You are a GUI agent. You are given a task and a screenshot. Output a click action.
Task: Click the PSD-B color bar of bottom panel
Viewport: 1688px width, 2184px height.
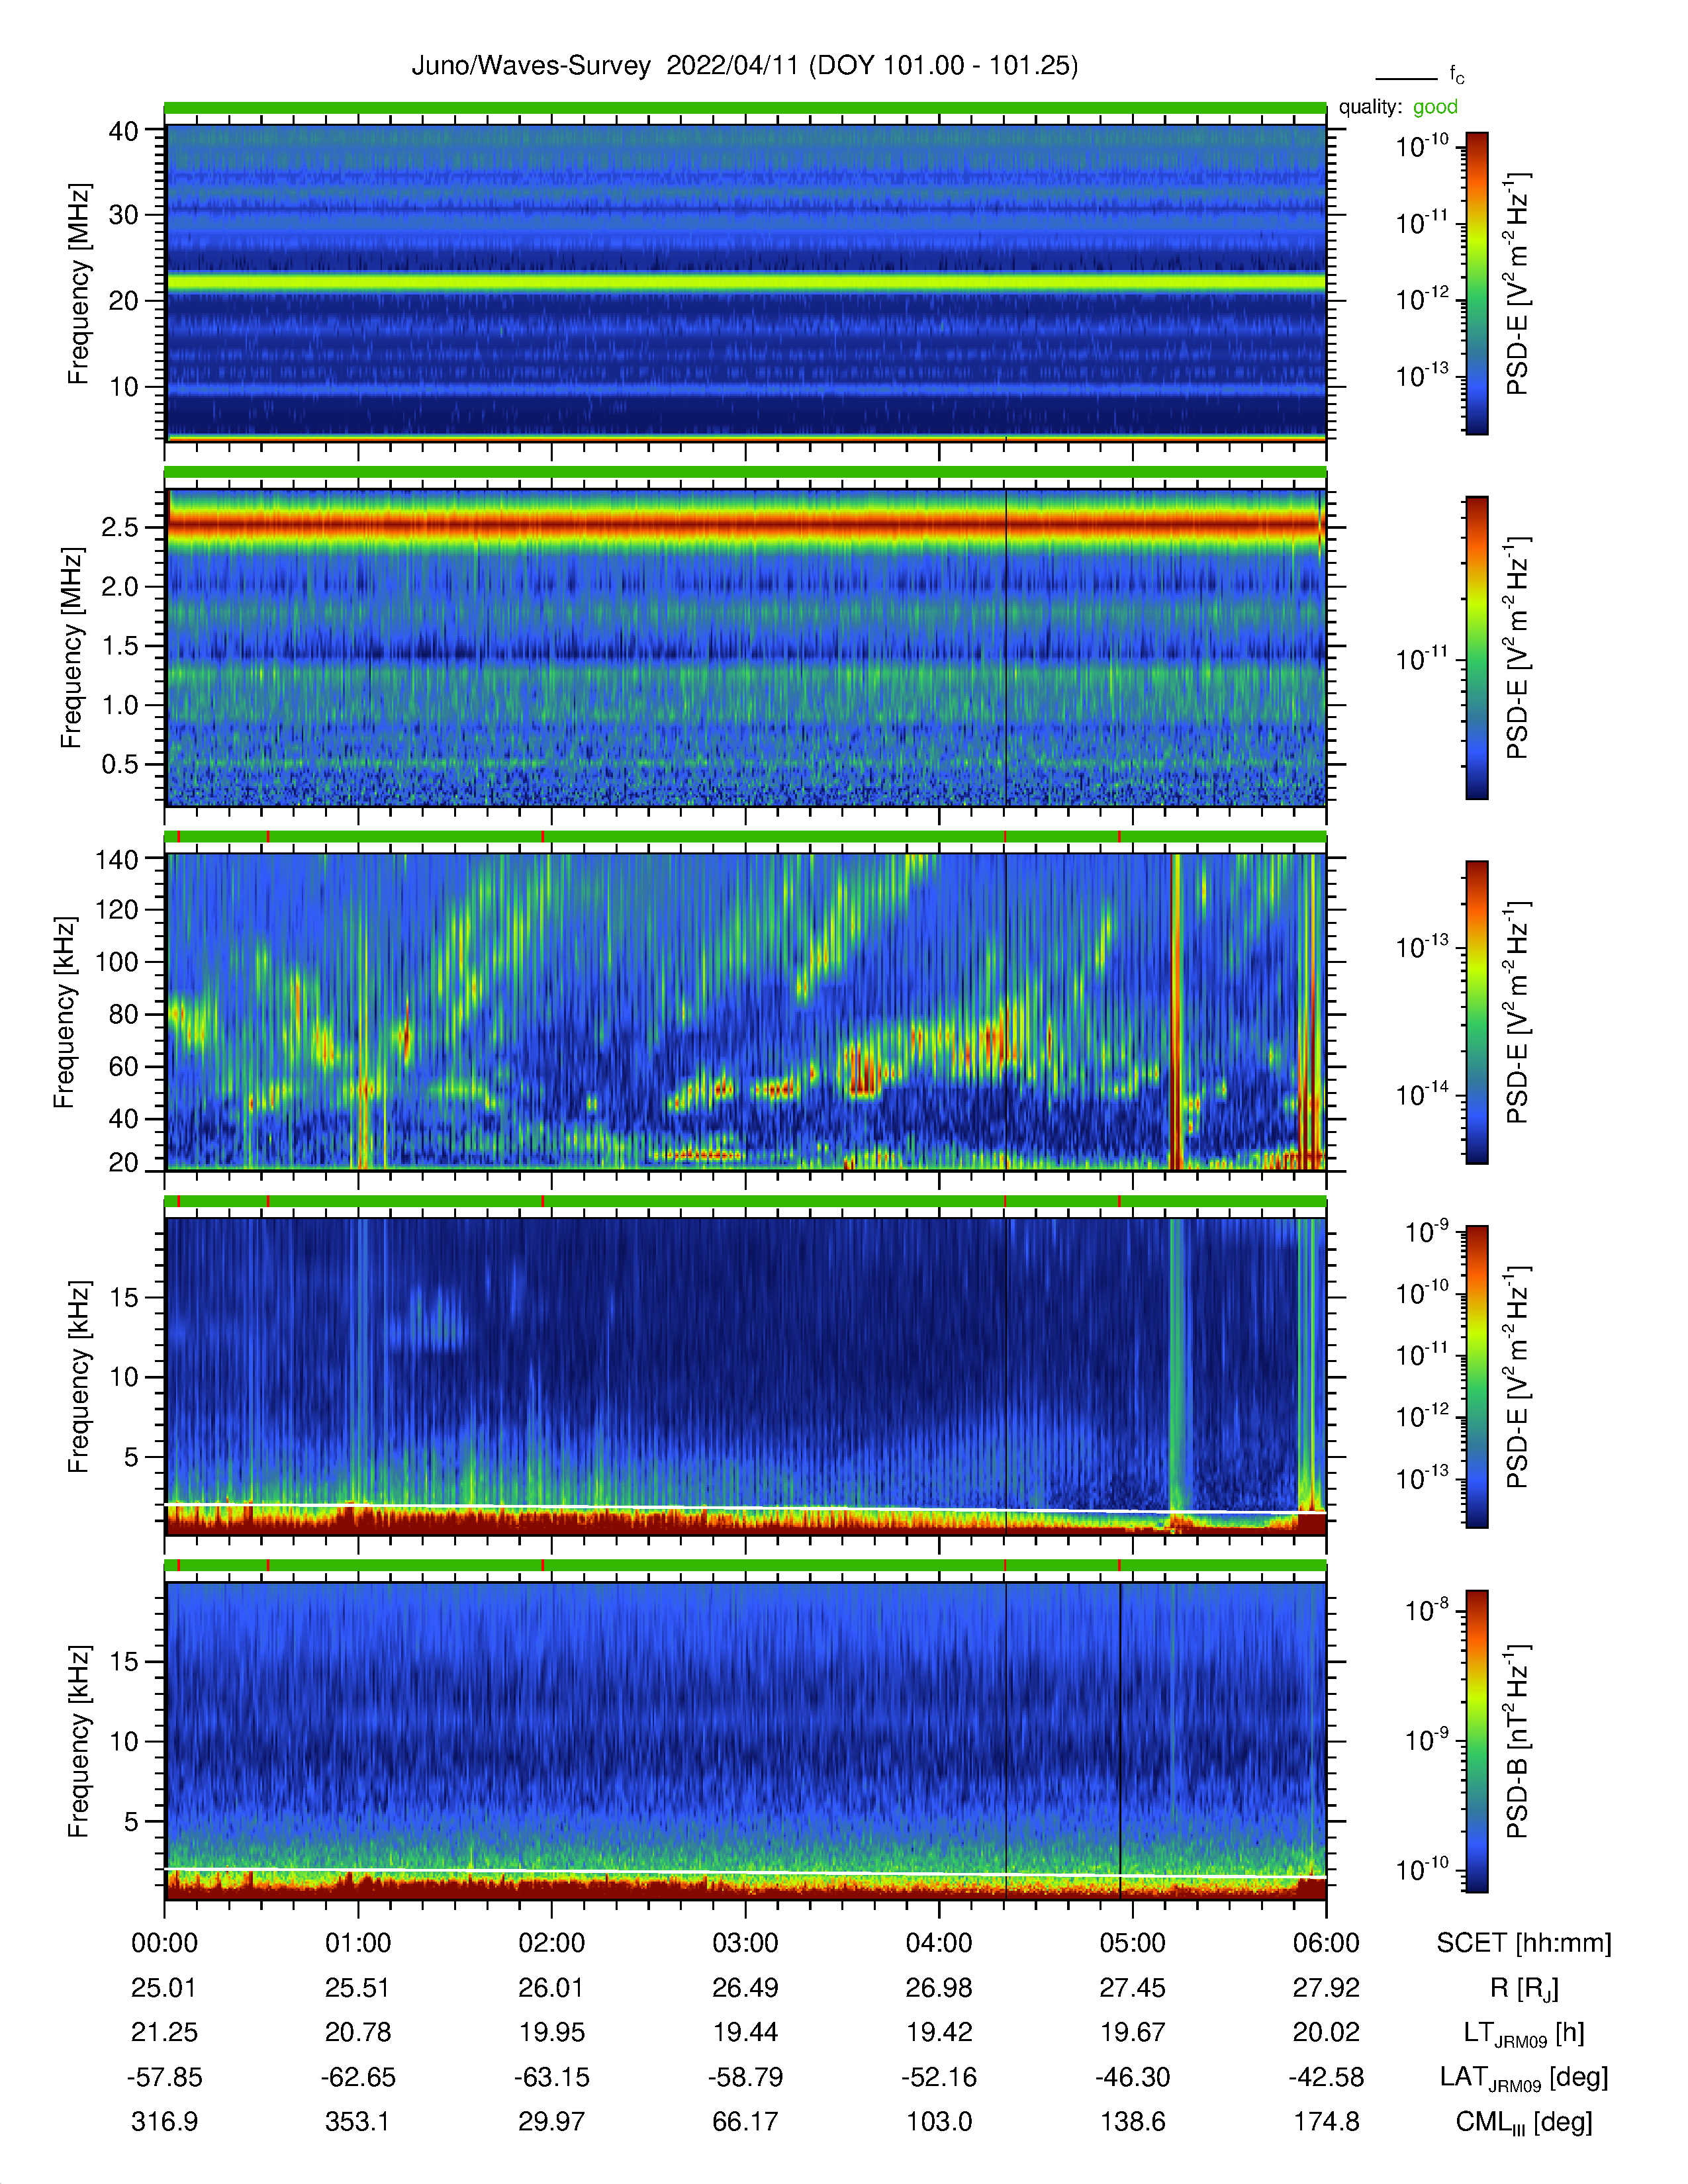[x=1476, y=1741]
